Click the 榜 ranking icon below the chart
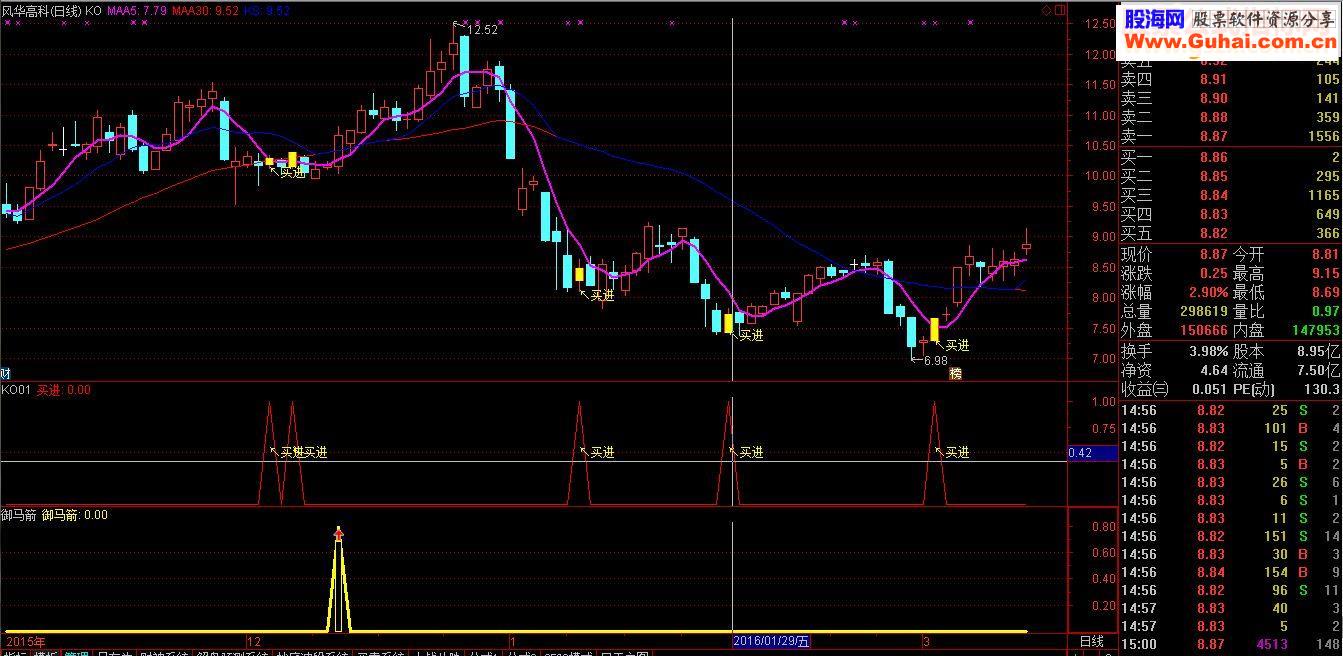The image size is (1343, 656). pyautogui.click(x=955, y=374)
